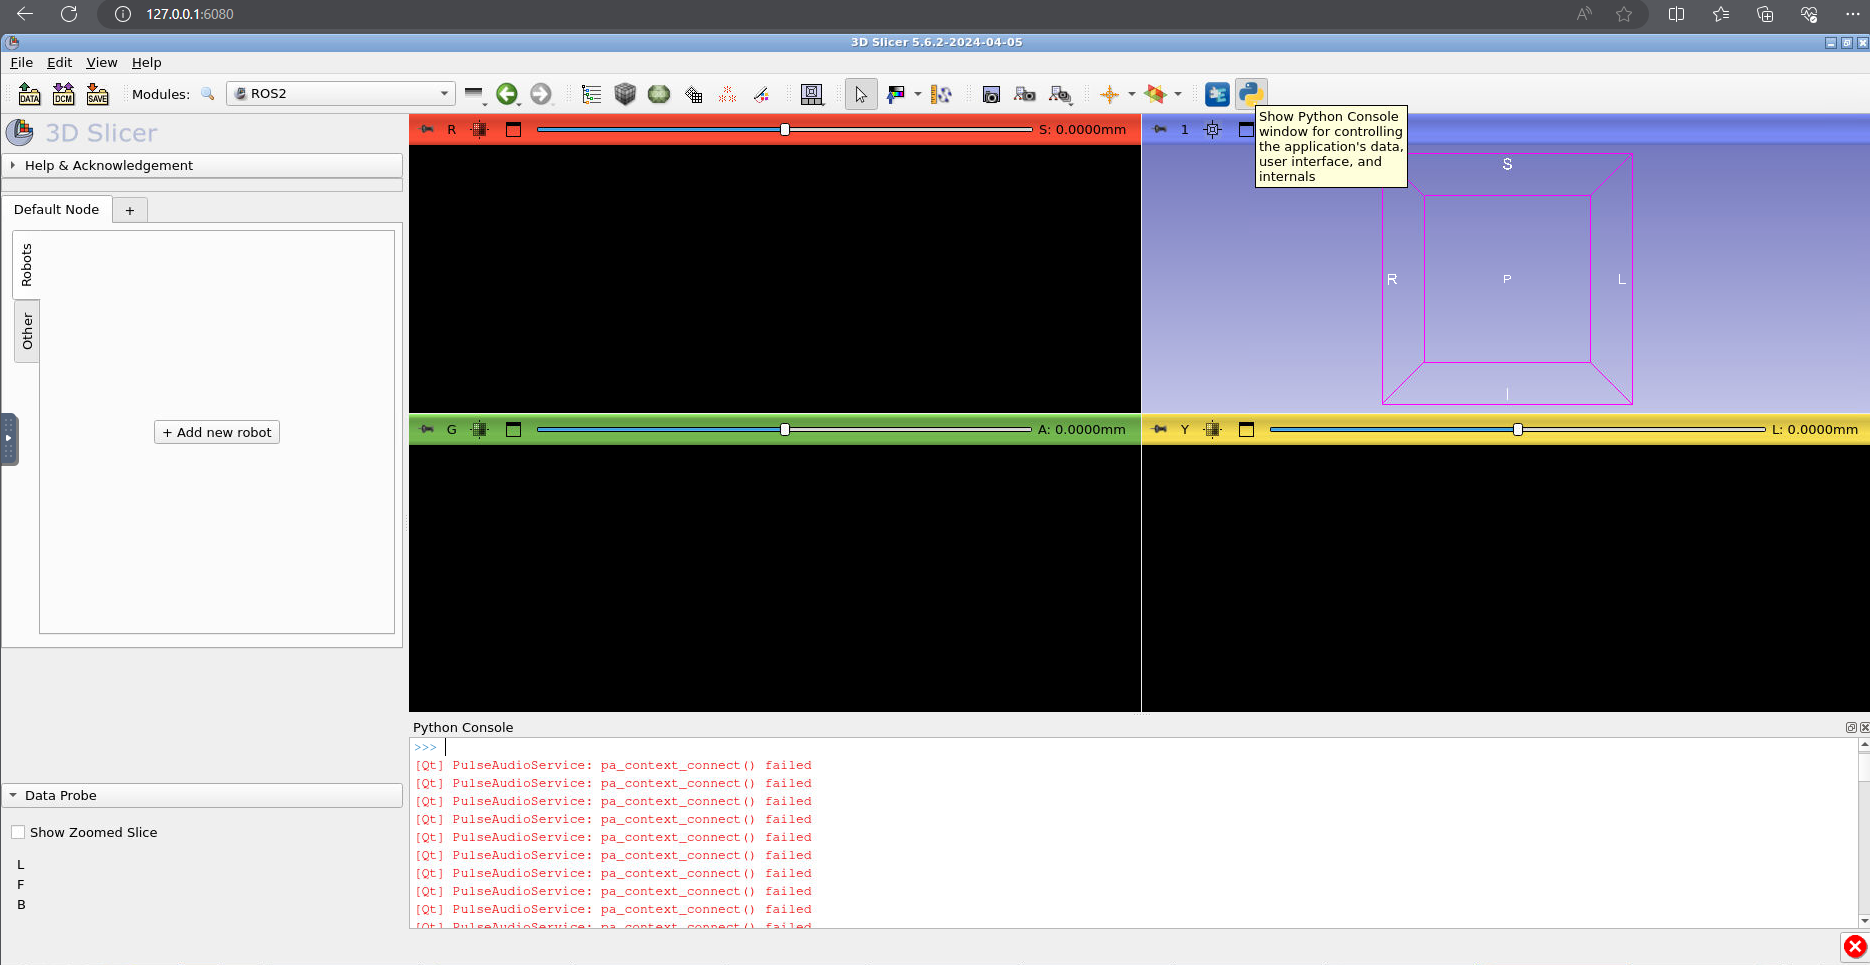The width and height of the screenshot is (1870, 965).
Task: Enable Show Zoomed Slice checkbox
Action: pos(18,832)
